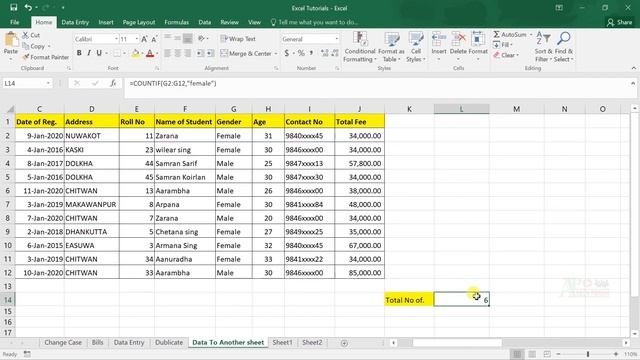Switch to the Insert ribbon tab
This screenshot has width=640, height=360.
pyautogui.click(x=106, y=22)
